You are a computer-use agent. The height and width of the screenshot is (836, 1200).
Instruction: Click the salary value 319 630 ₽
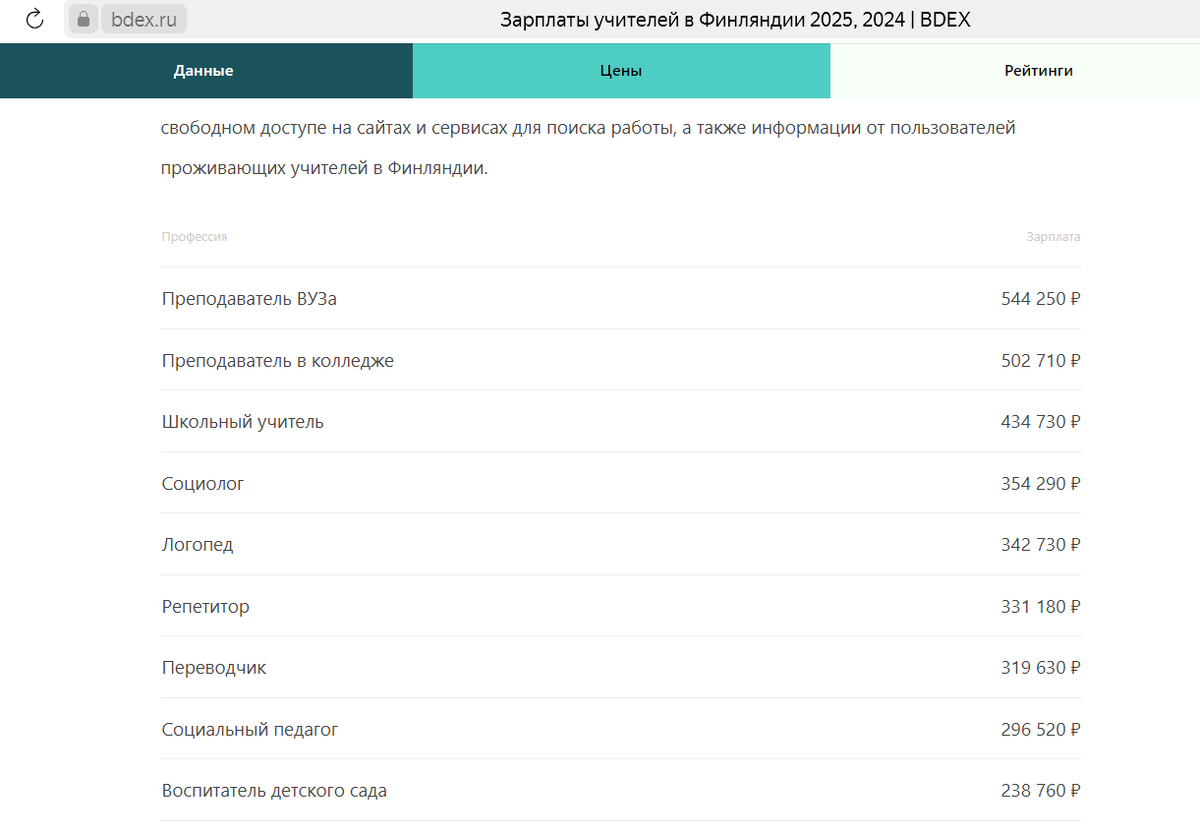[1041, 667]
